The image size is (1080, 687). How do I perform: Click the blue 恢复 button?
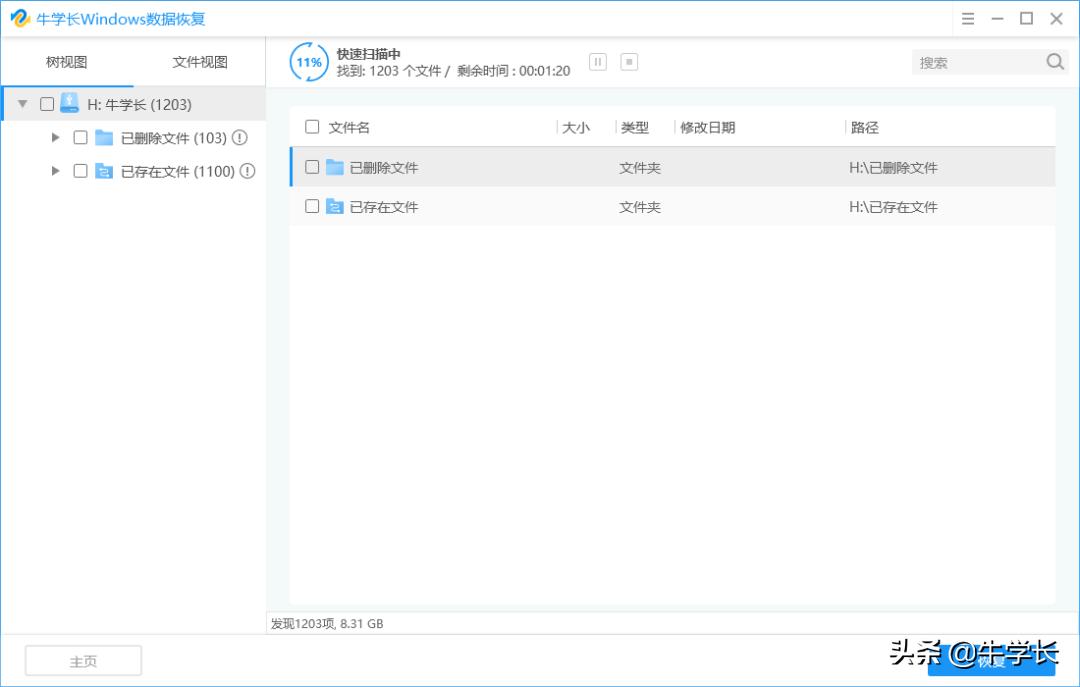tap(993, 660)
